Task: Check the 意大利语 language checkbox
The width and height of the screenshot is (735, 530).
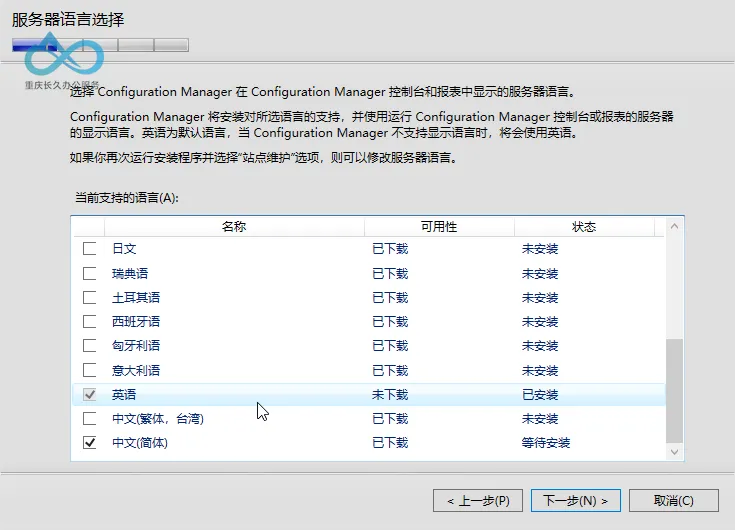Action: click(90, 370)
